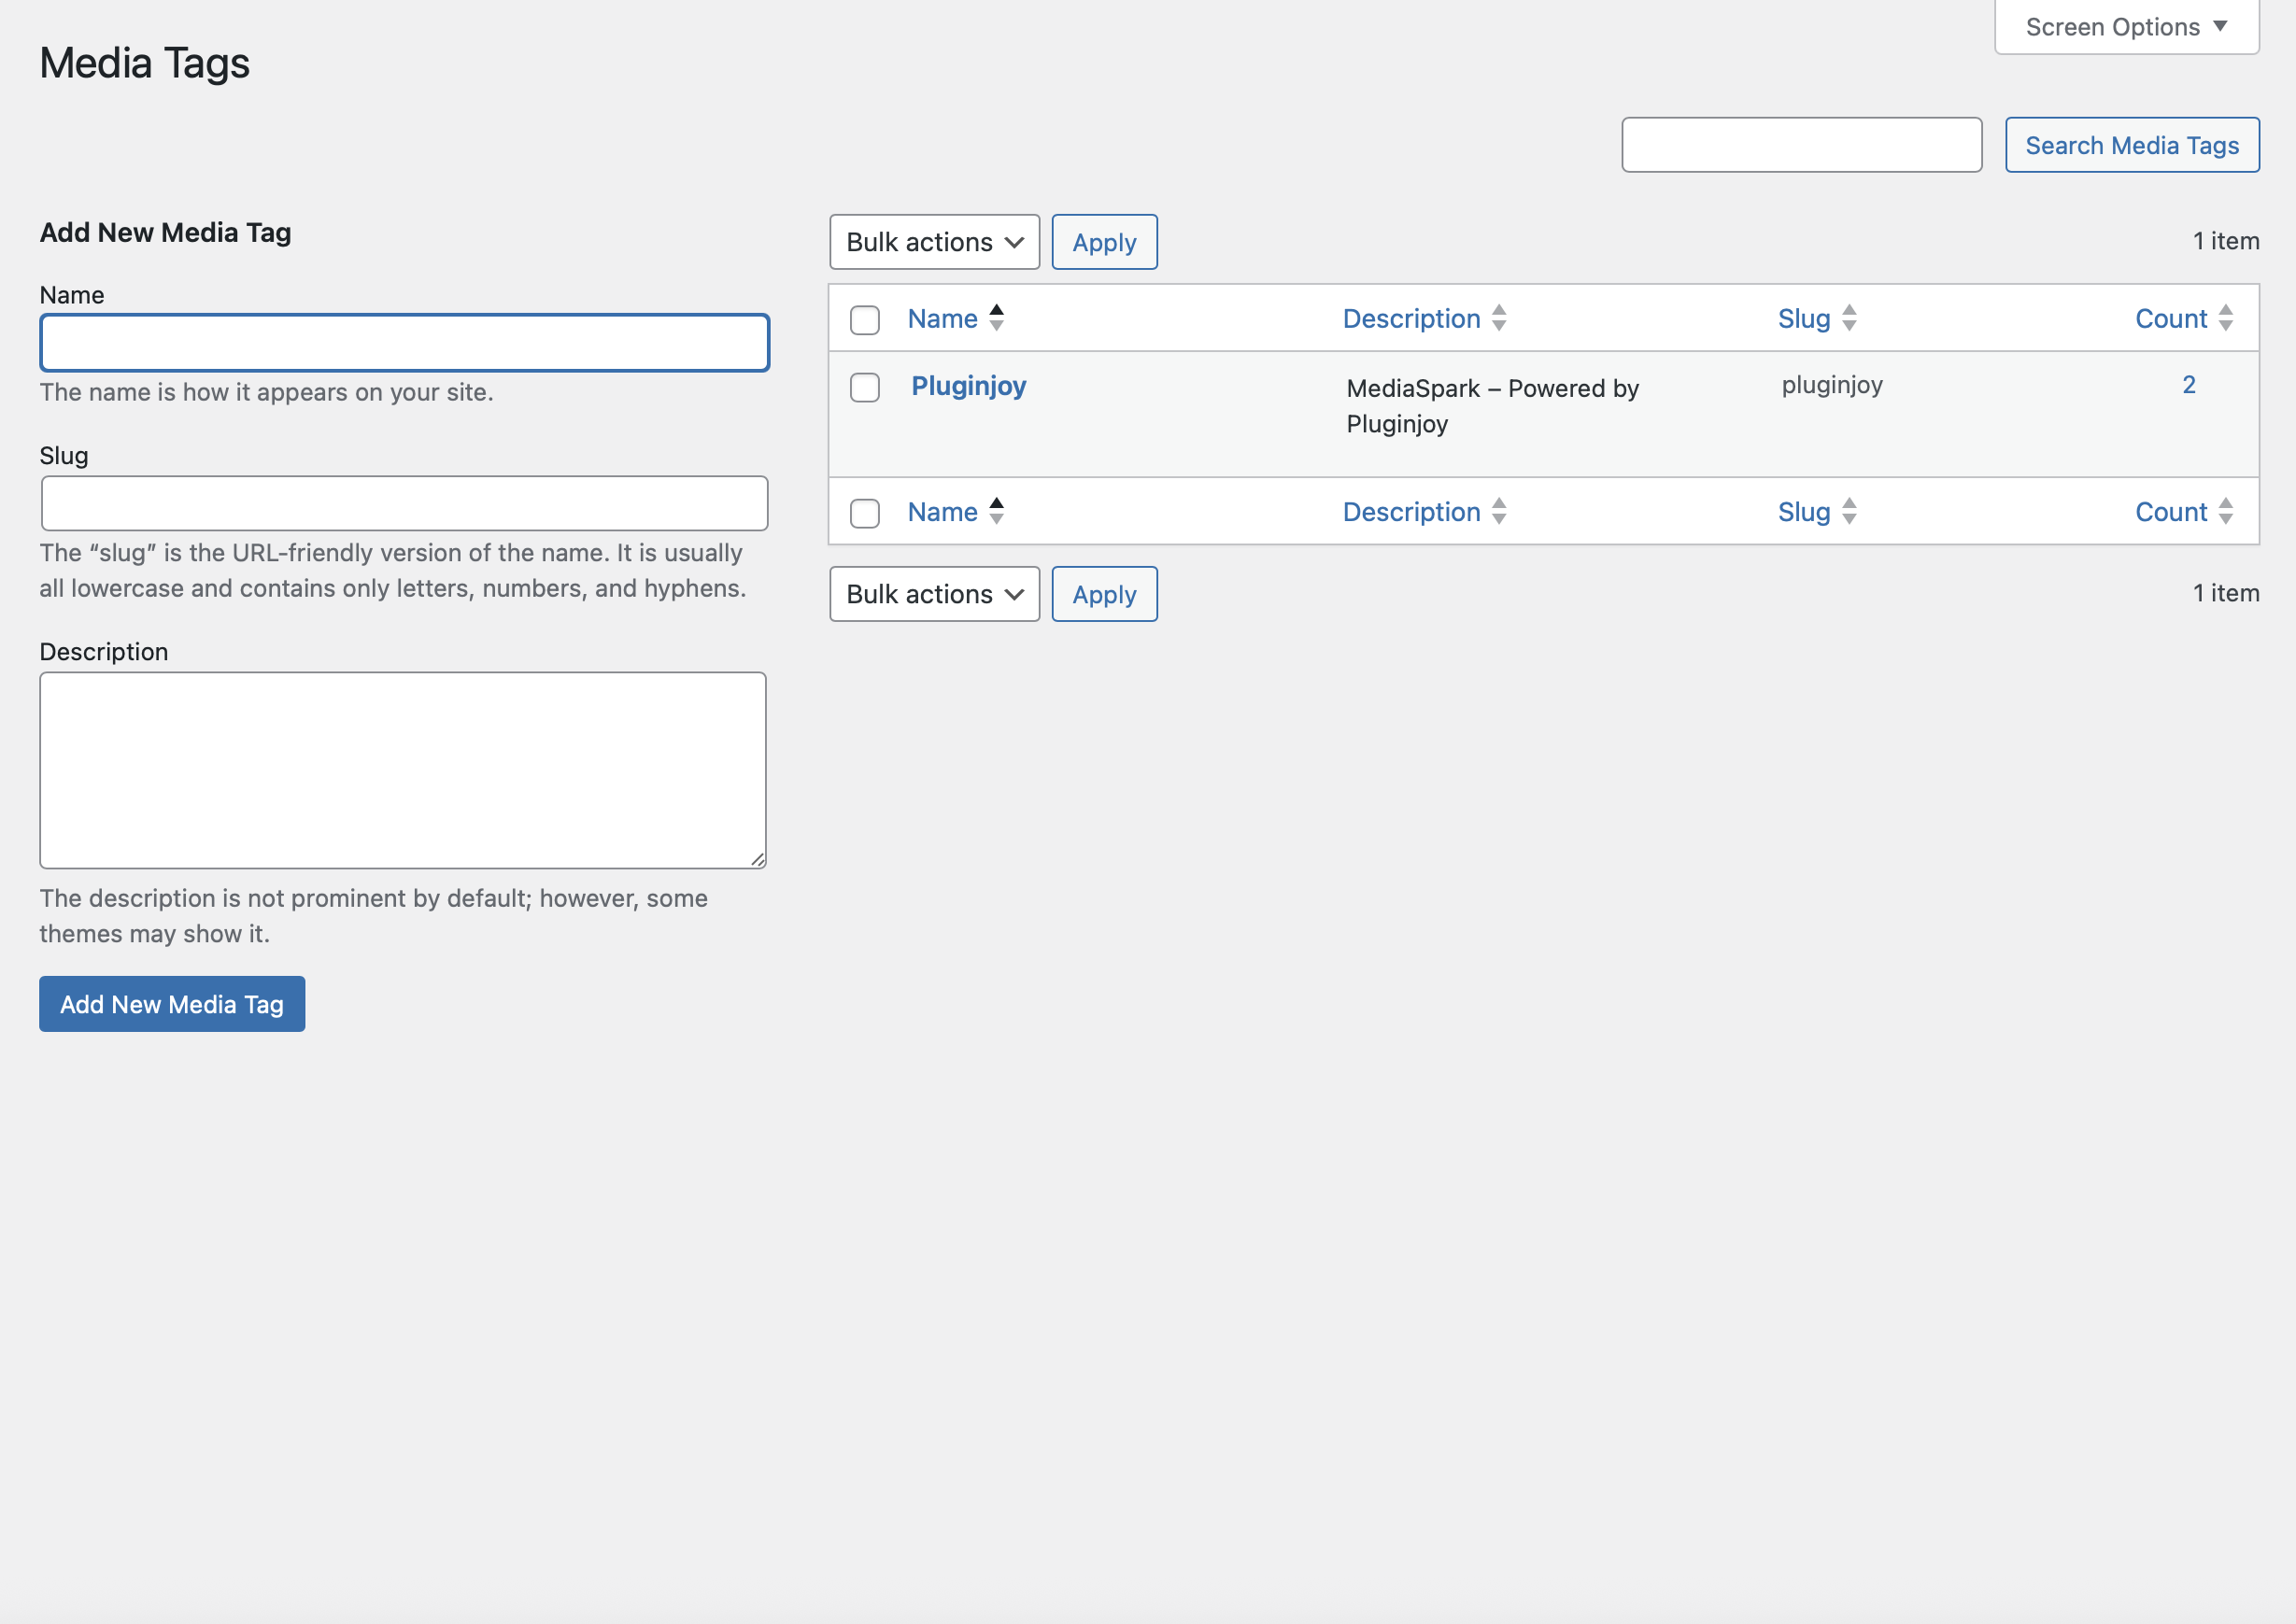Click the Count sort arrows in the header
Viewport: 2296px width, 1624px height.
[2225, 318]
